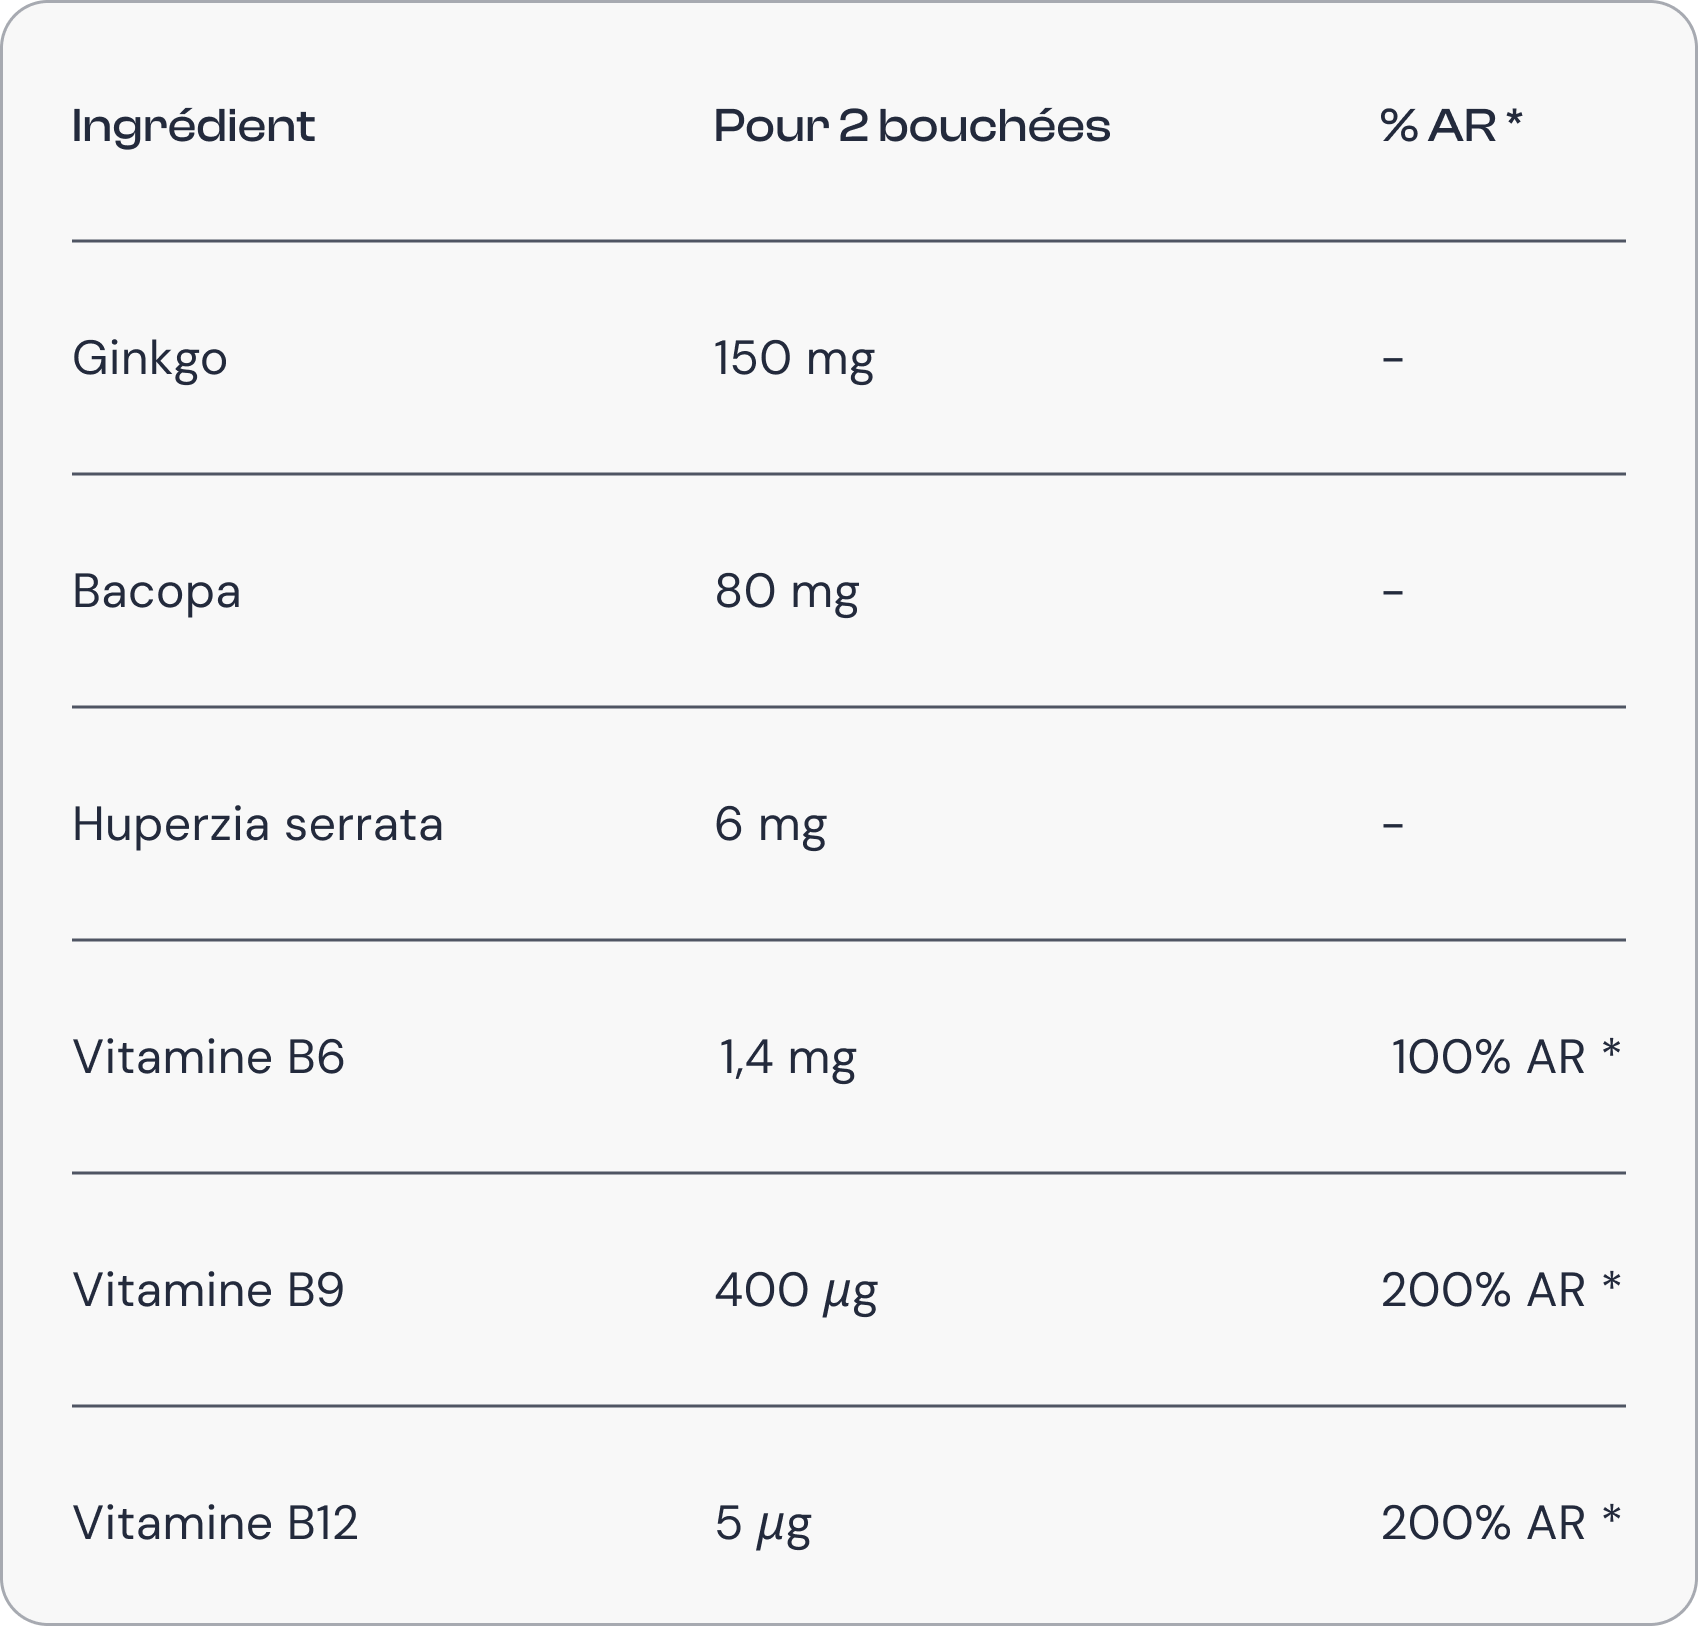Select the Ginkgo ingredient name

150,359
